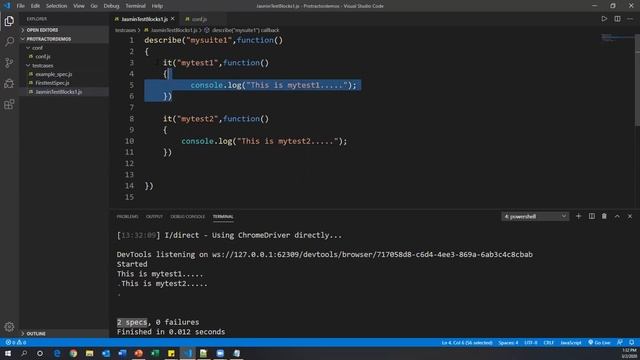Switch to the Problems panel tab

point(127,217)
